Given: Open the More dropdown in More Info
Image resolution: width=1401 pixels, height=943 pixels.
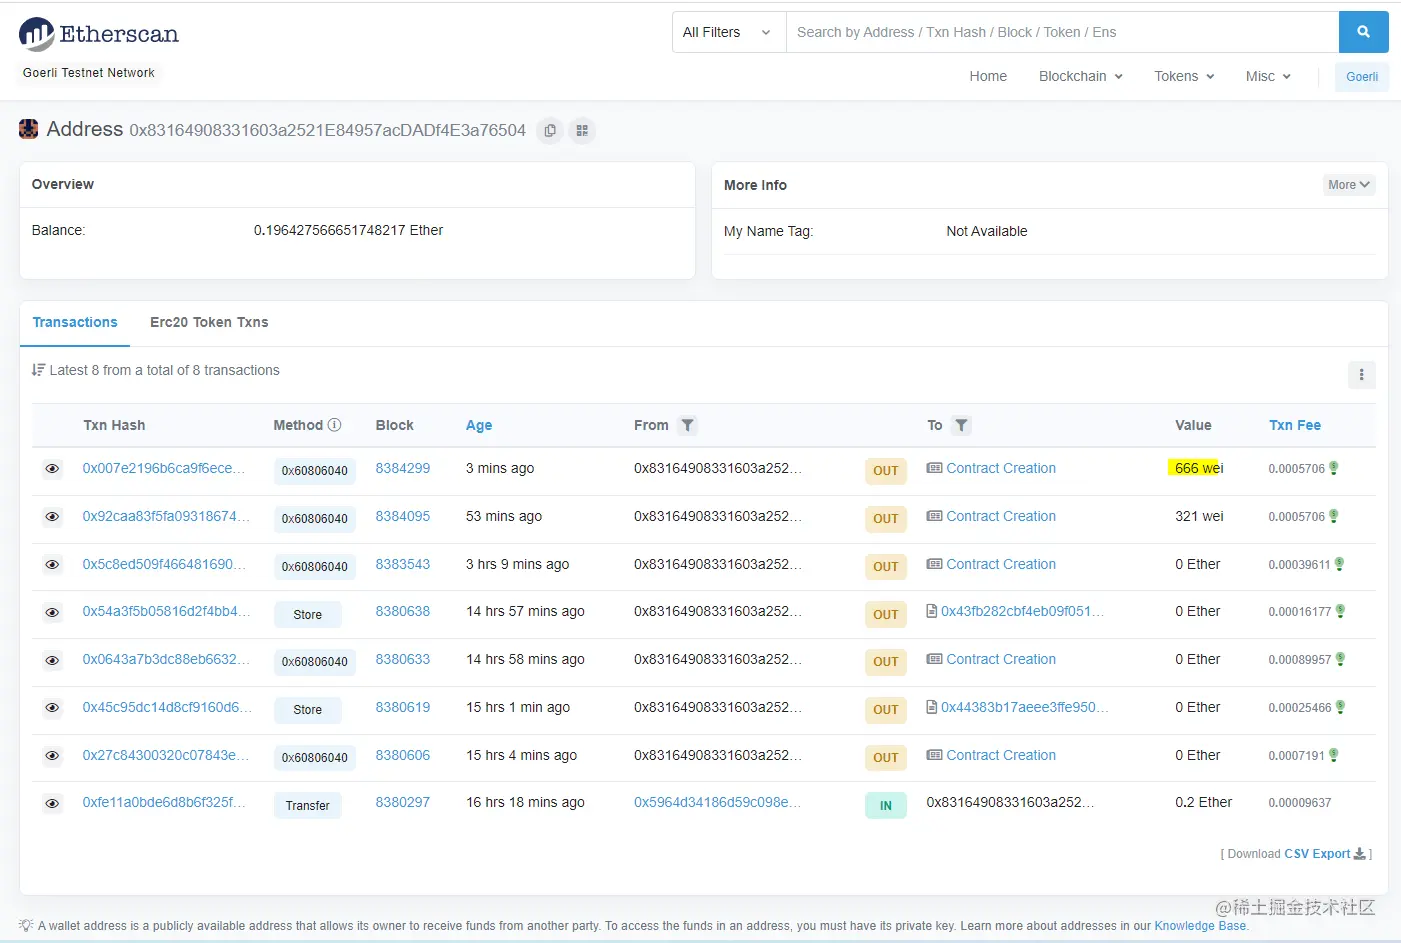Looking at the screenshot, I should (x=1349, y=185).
